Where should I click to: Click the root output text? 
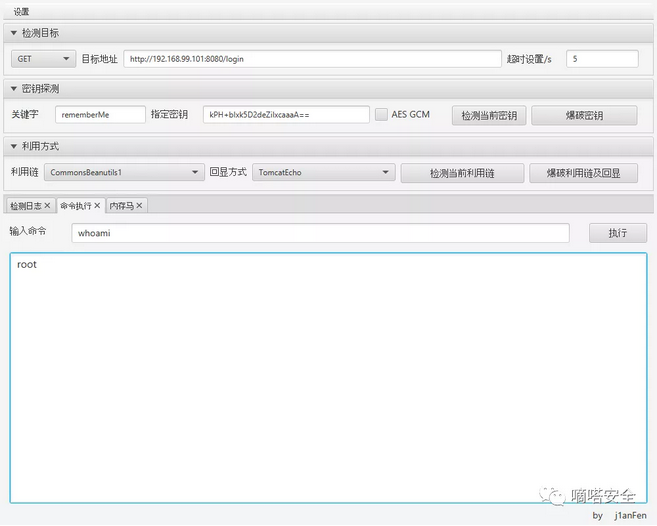[27, 264]
